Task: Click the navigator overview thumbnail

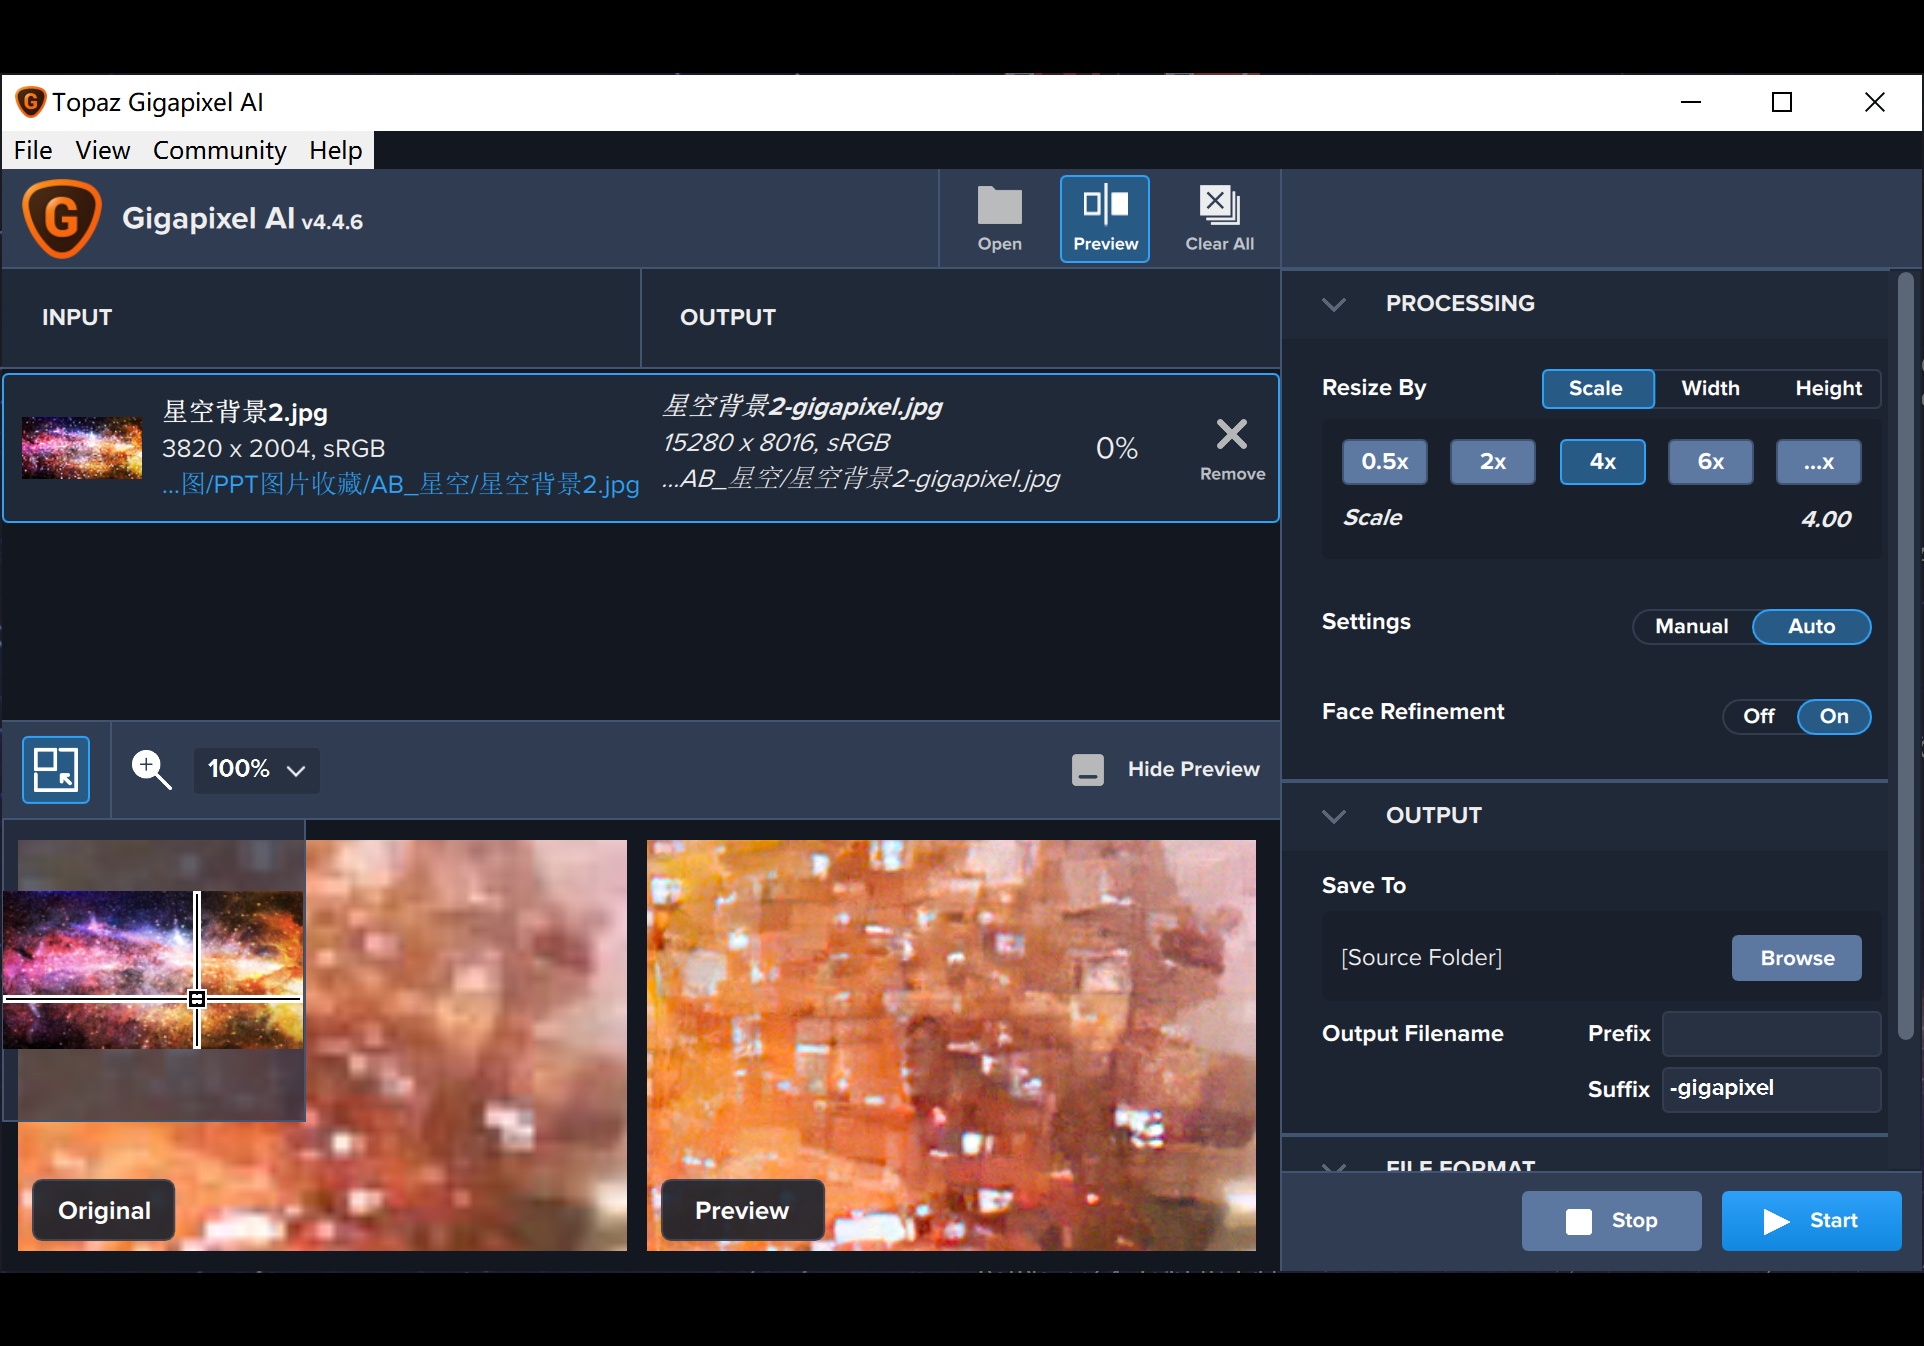Action: (x=153, y=970)
